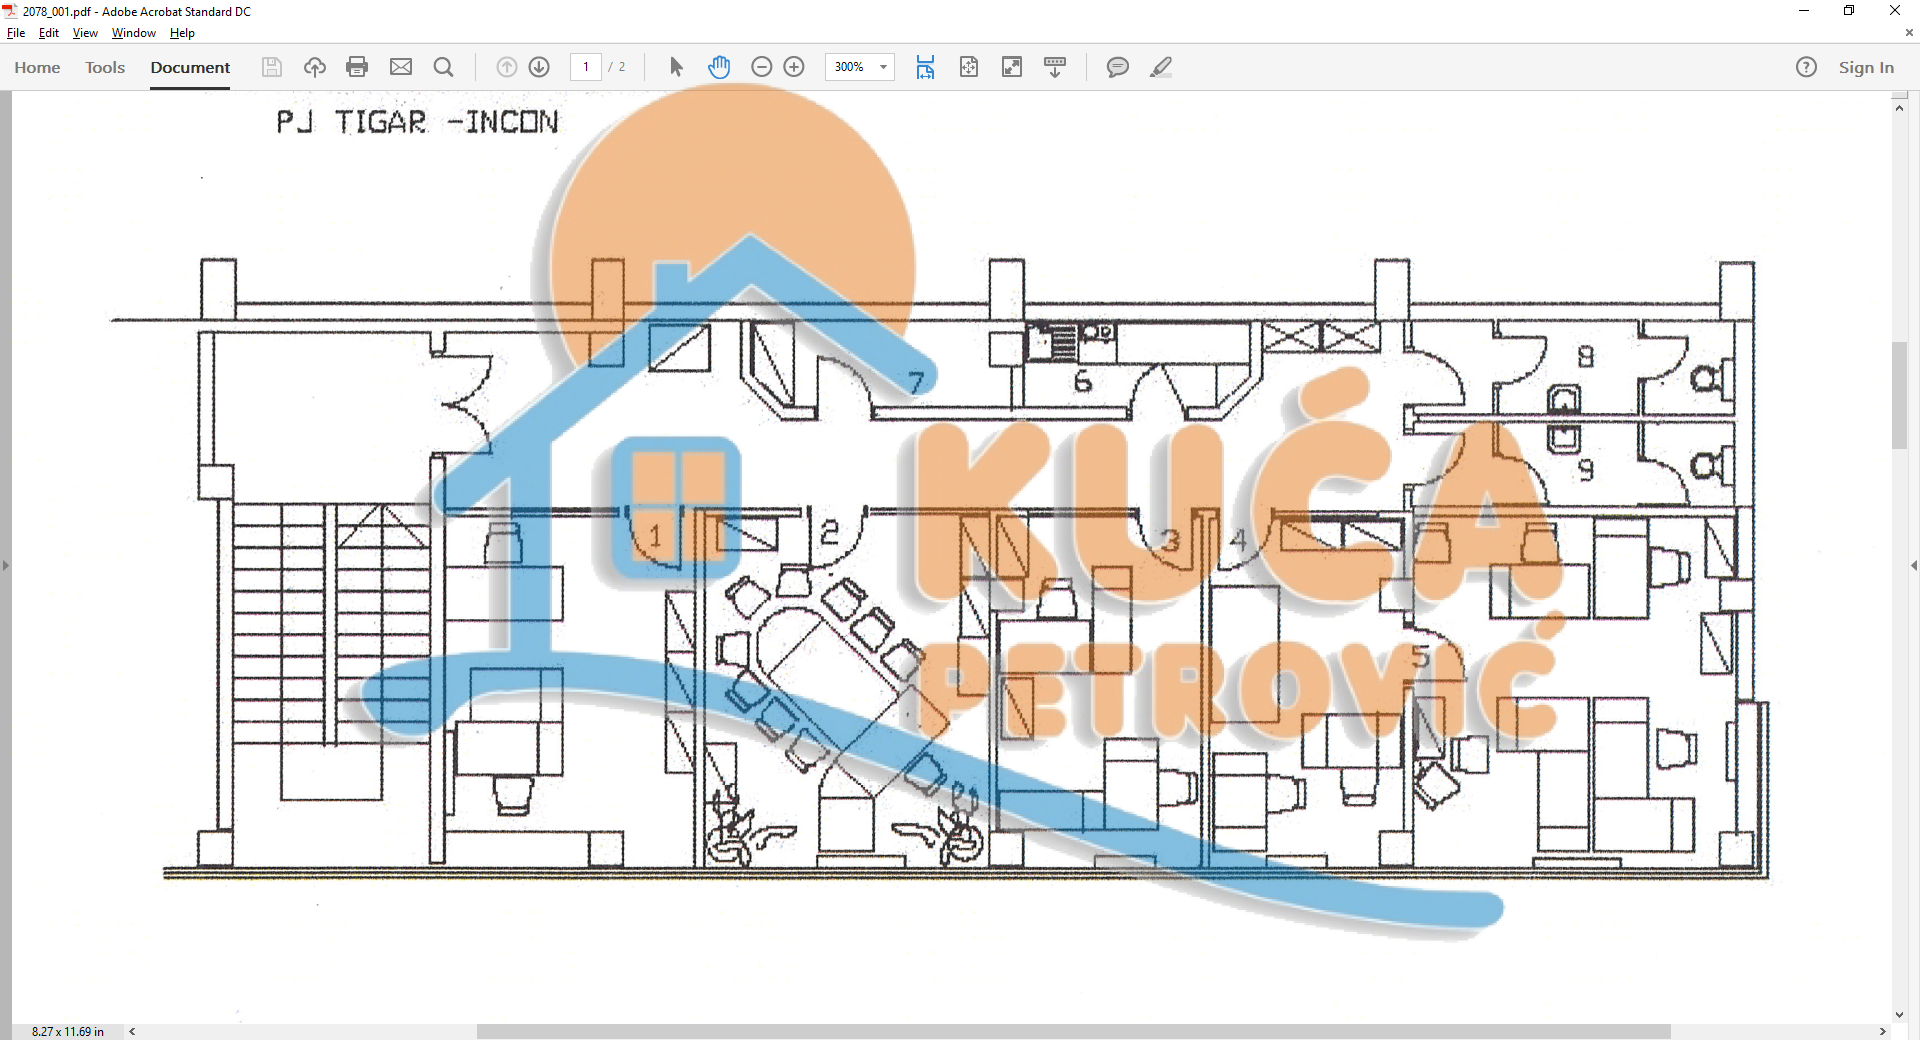
Task: Click the PJ TIGAR -INCON heading text
Action: pyautogui.click(x=417, y=122)
